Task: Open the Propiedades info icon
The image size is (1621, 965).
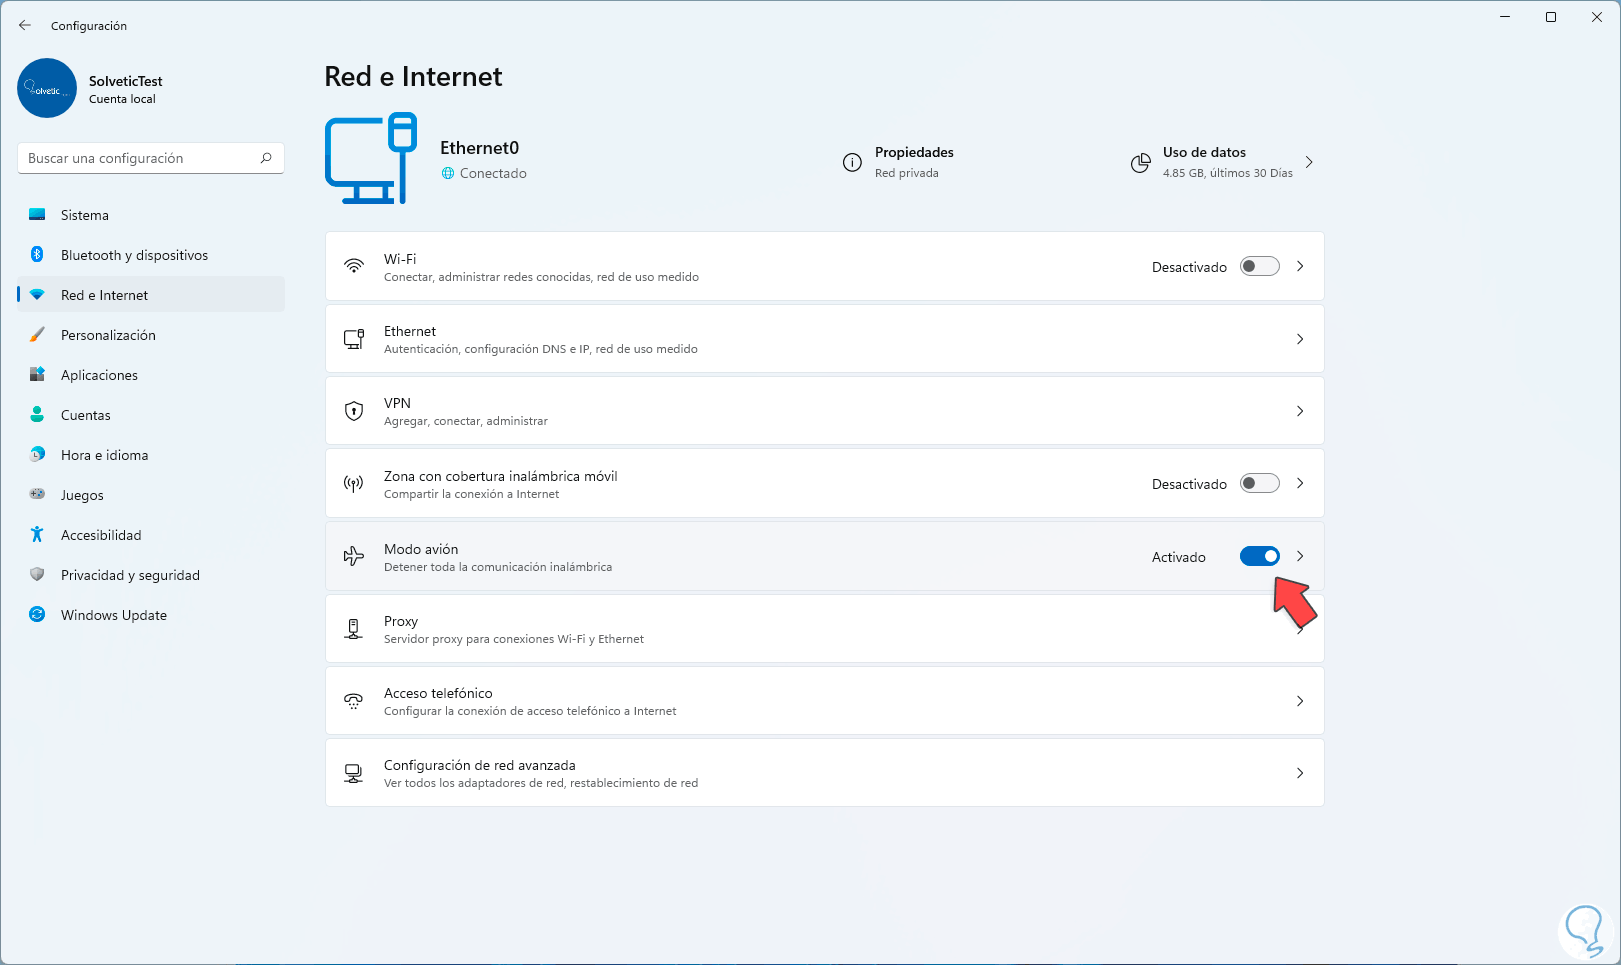Action: tap(852, 163)
